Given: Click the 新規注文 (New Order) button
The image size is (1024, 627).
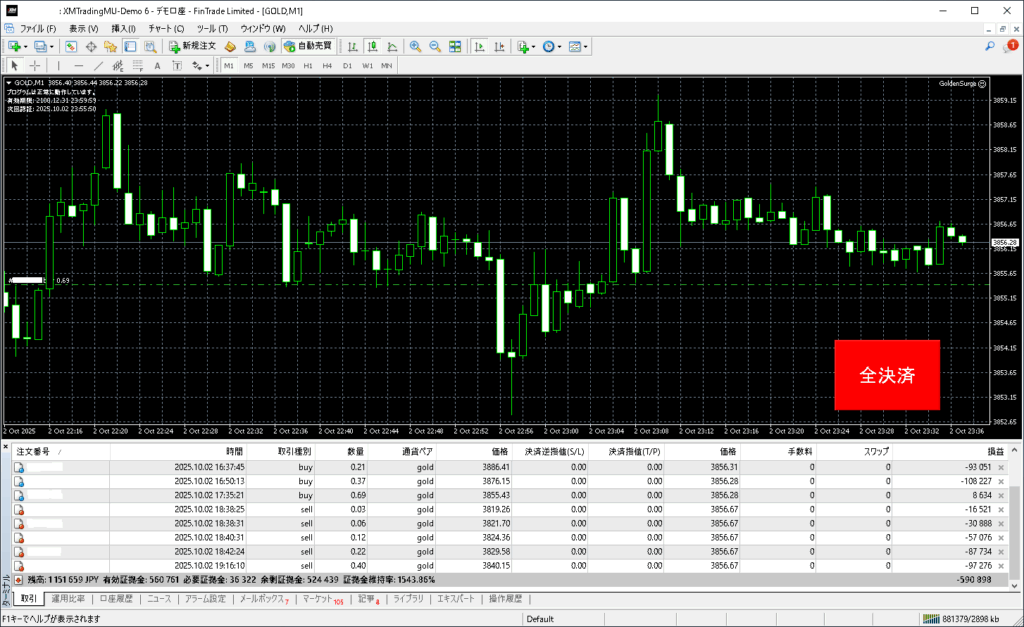Looking at the screenshot, I should pyautogui.click(x=190, y=47).
